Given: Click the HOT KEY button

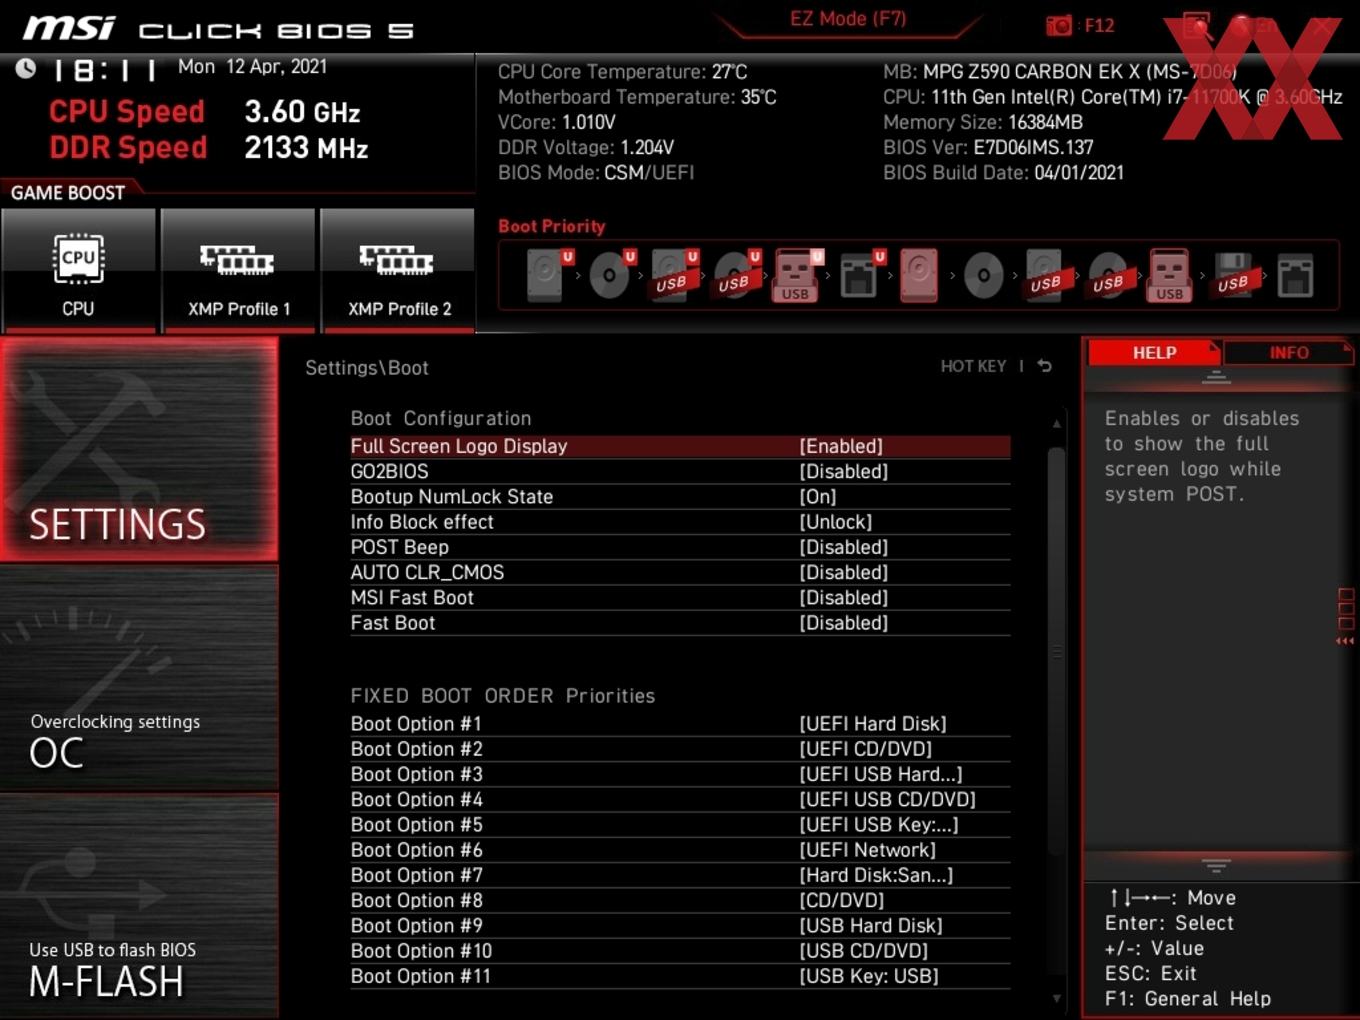Looking at the screenshot, I should point(973,366).
